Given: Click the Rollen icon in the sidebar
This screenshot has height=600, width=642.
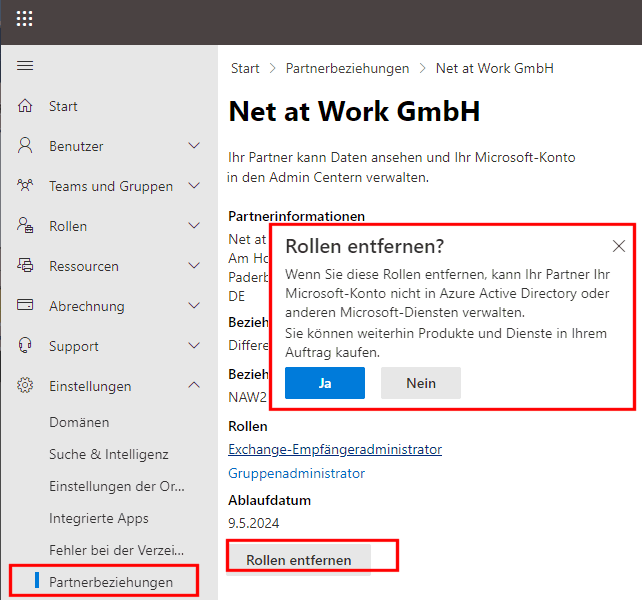Looking at the screenshot, I should (25, 225).
